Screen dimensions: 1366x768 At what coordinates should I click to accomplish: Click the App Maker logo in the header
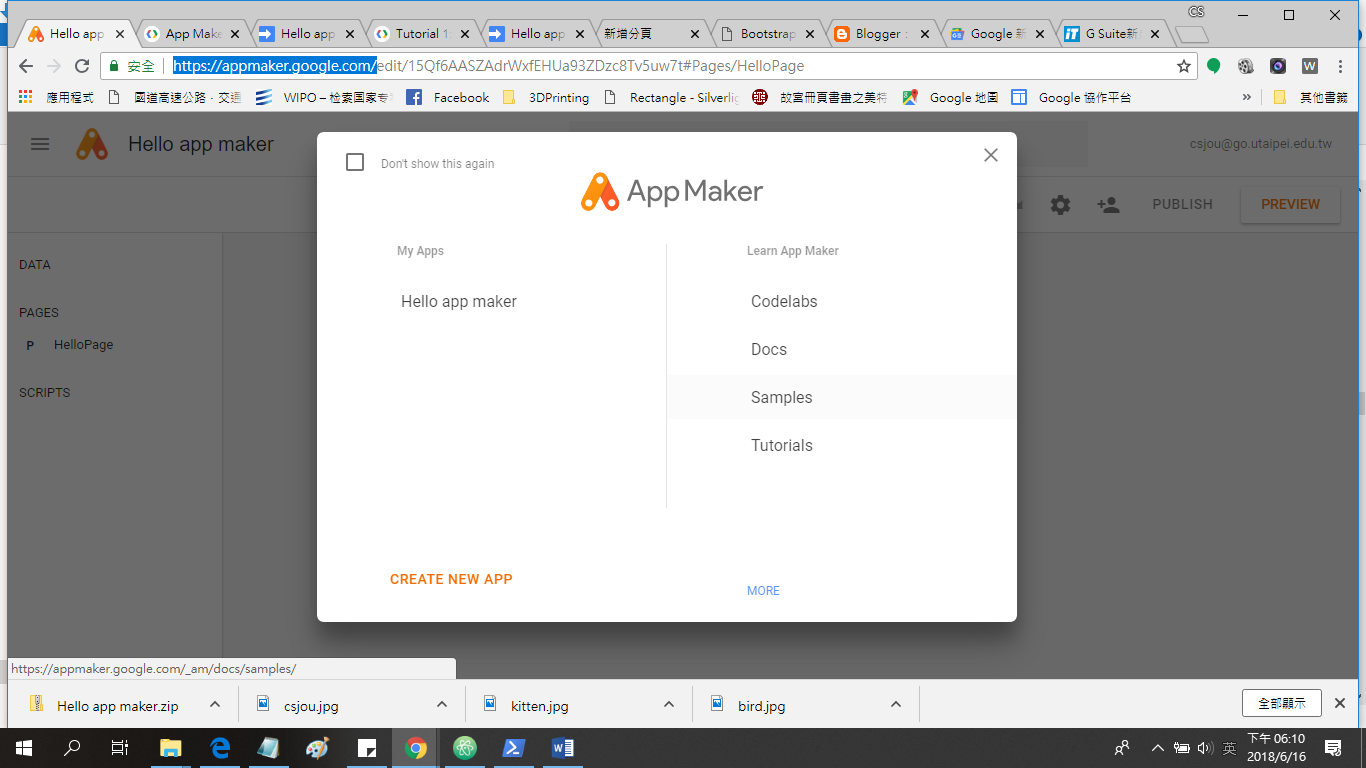93,144
